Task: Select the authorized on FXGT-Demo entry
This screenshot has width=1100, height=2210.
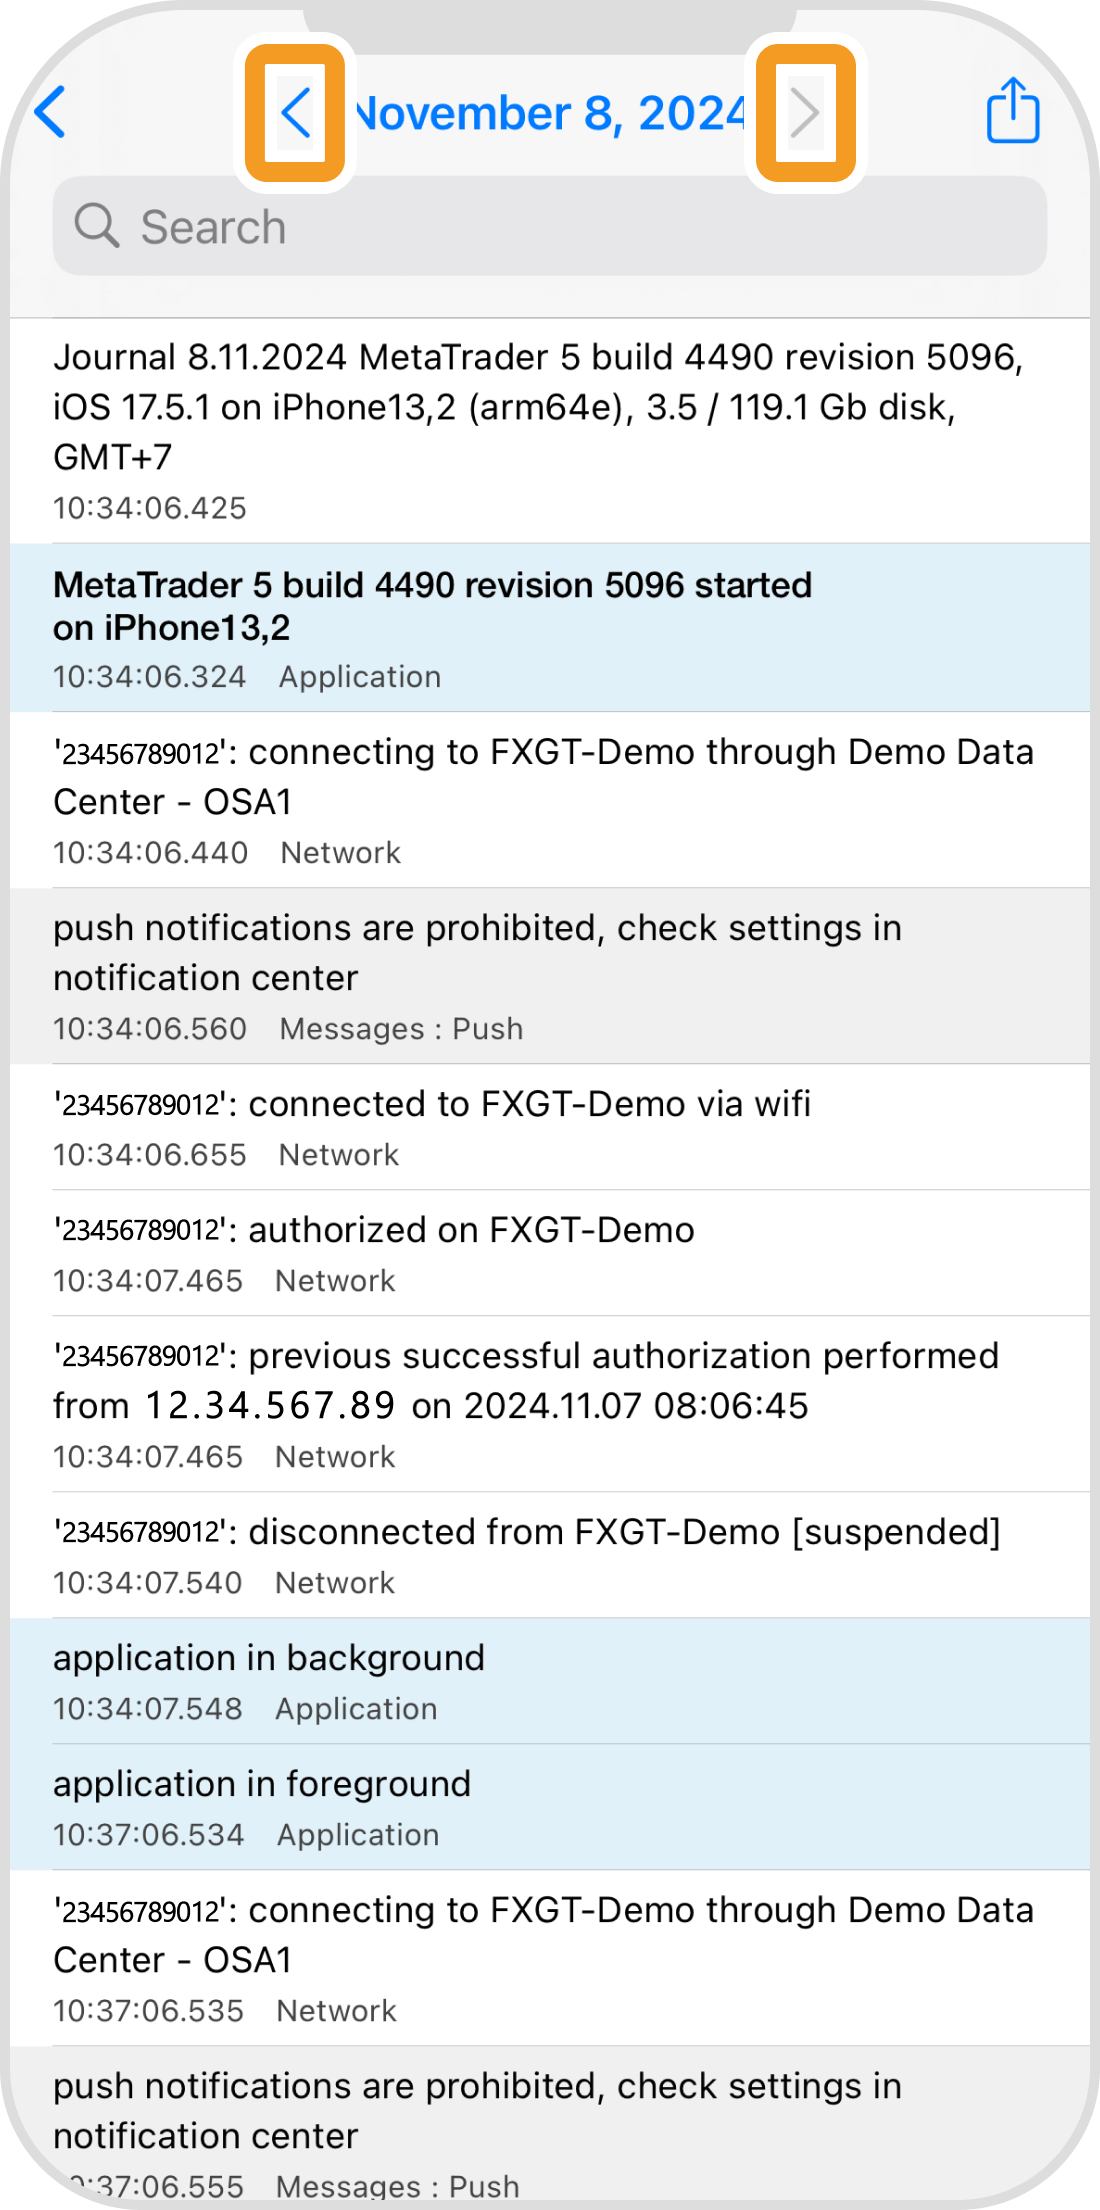Action: pyautogui.click(x=550, y=1253)
